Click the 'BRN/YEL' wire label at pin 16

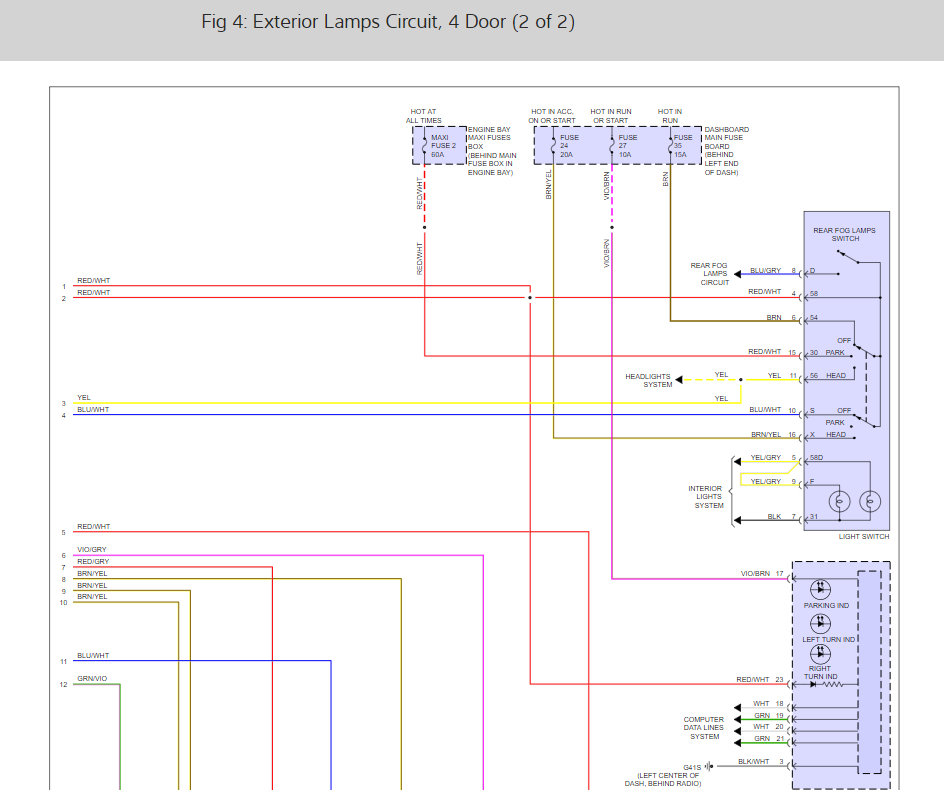tap(766, 435)
